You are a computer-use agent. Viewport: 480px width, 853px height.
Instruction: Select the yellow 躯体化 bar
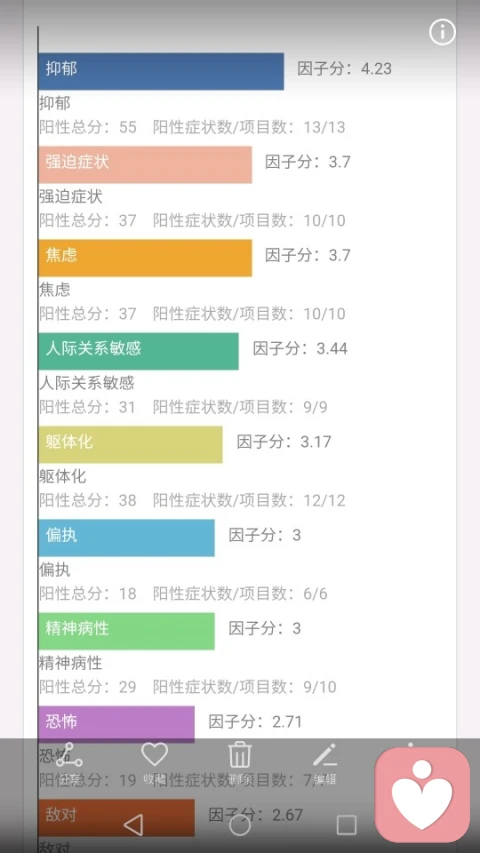[x=131, y=444]
